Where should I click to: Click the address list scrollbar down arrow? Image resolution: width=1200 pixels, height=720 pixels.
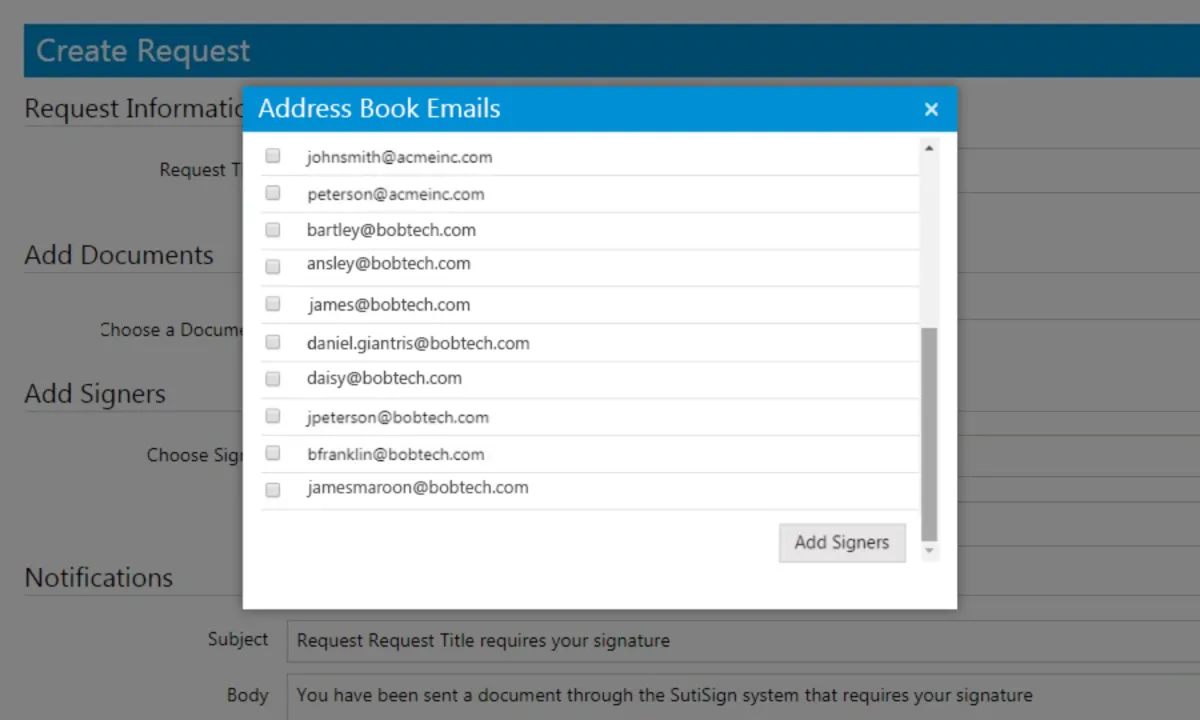pyautogui.click(x=929, y=551)
